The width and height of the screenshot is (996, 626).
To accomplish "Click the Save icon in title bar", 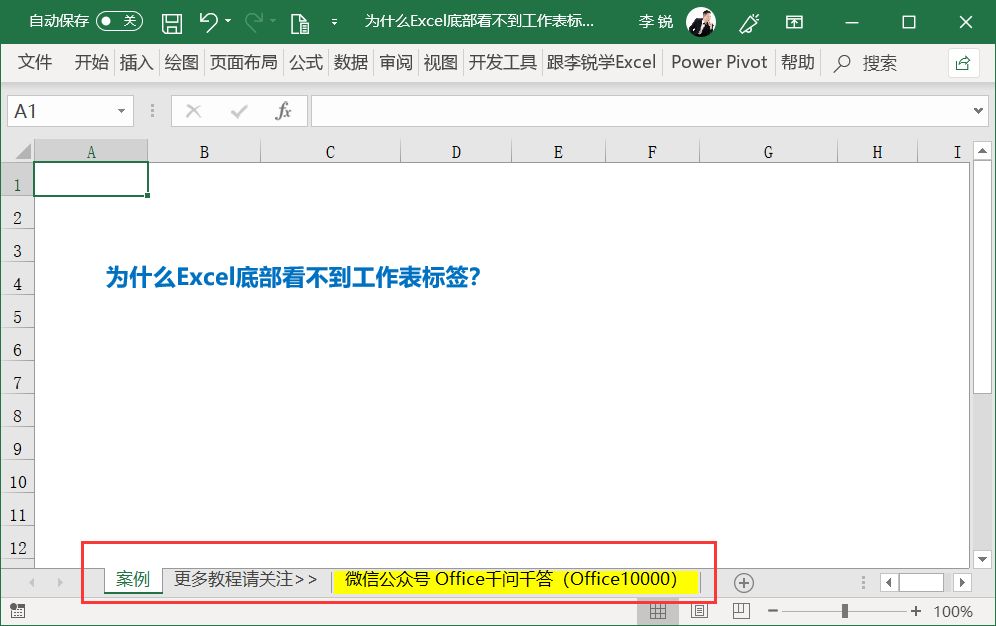I will (172, 22).
